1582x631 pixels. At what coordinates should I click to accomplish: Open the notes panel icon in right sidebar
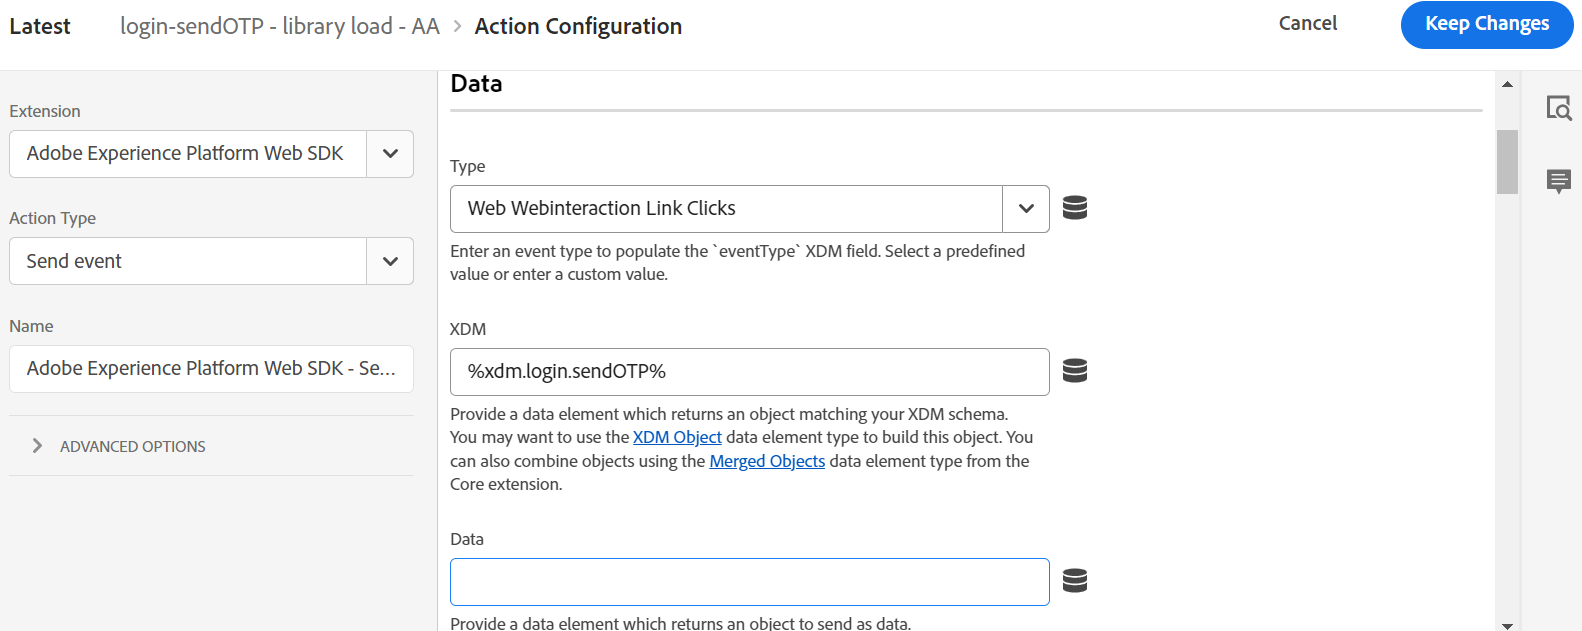coord(1559,181)
